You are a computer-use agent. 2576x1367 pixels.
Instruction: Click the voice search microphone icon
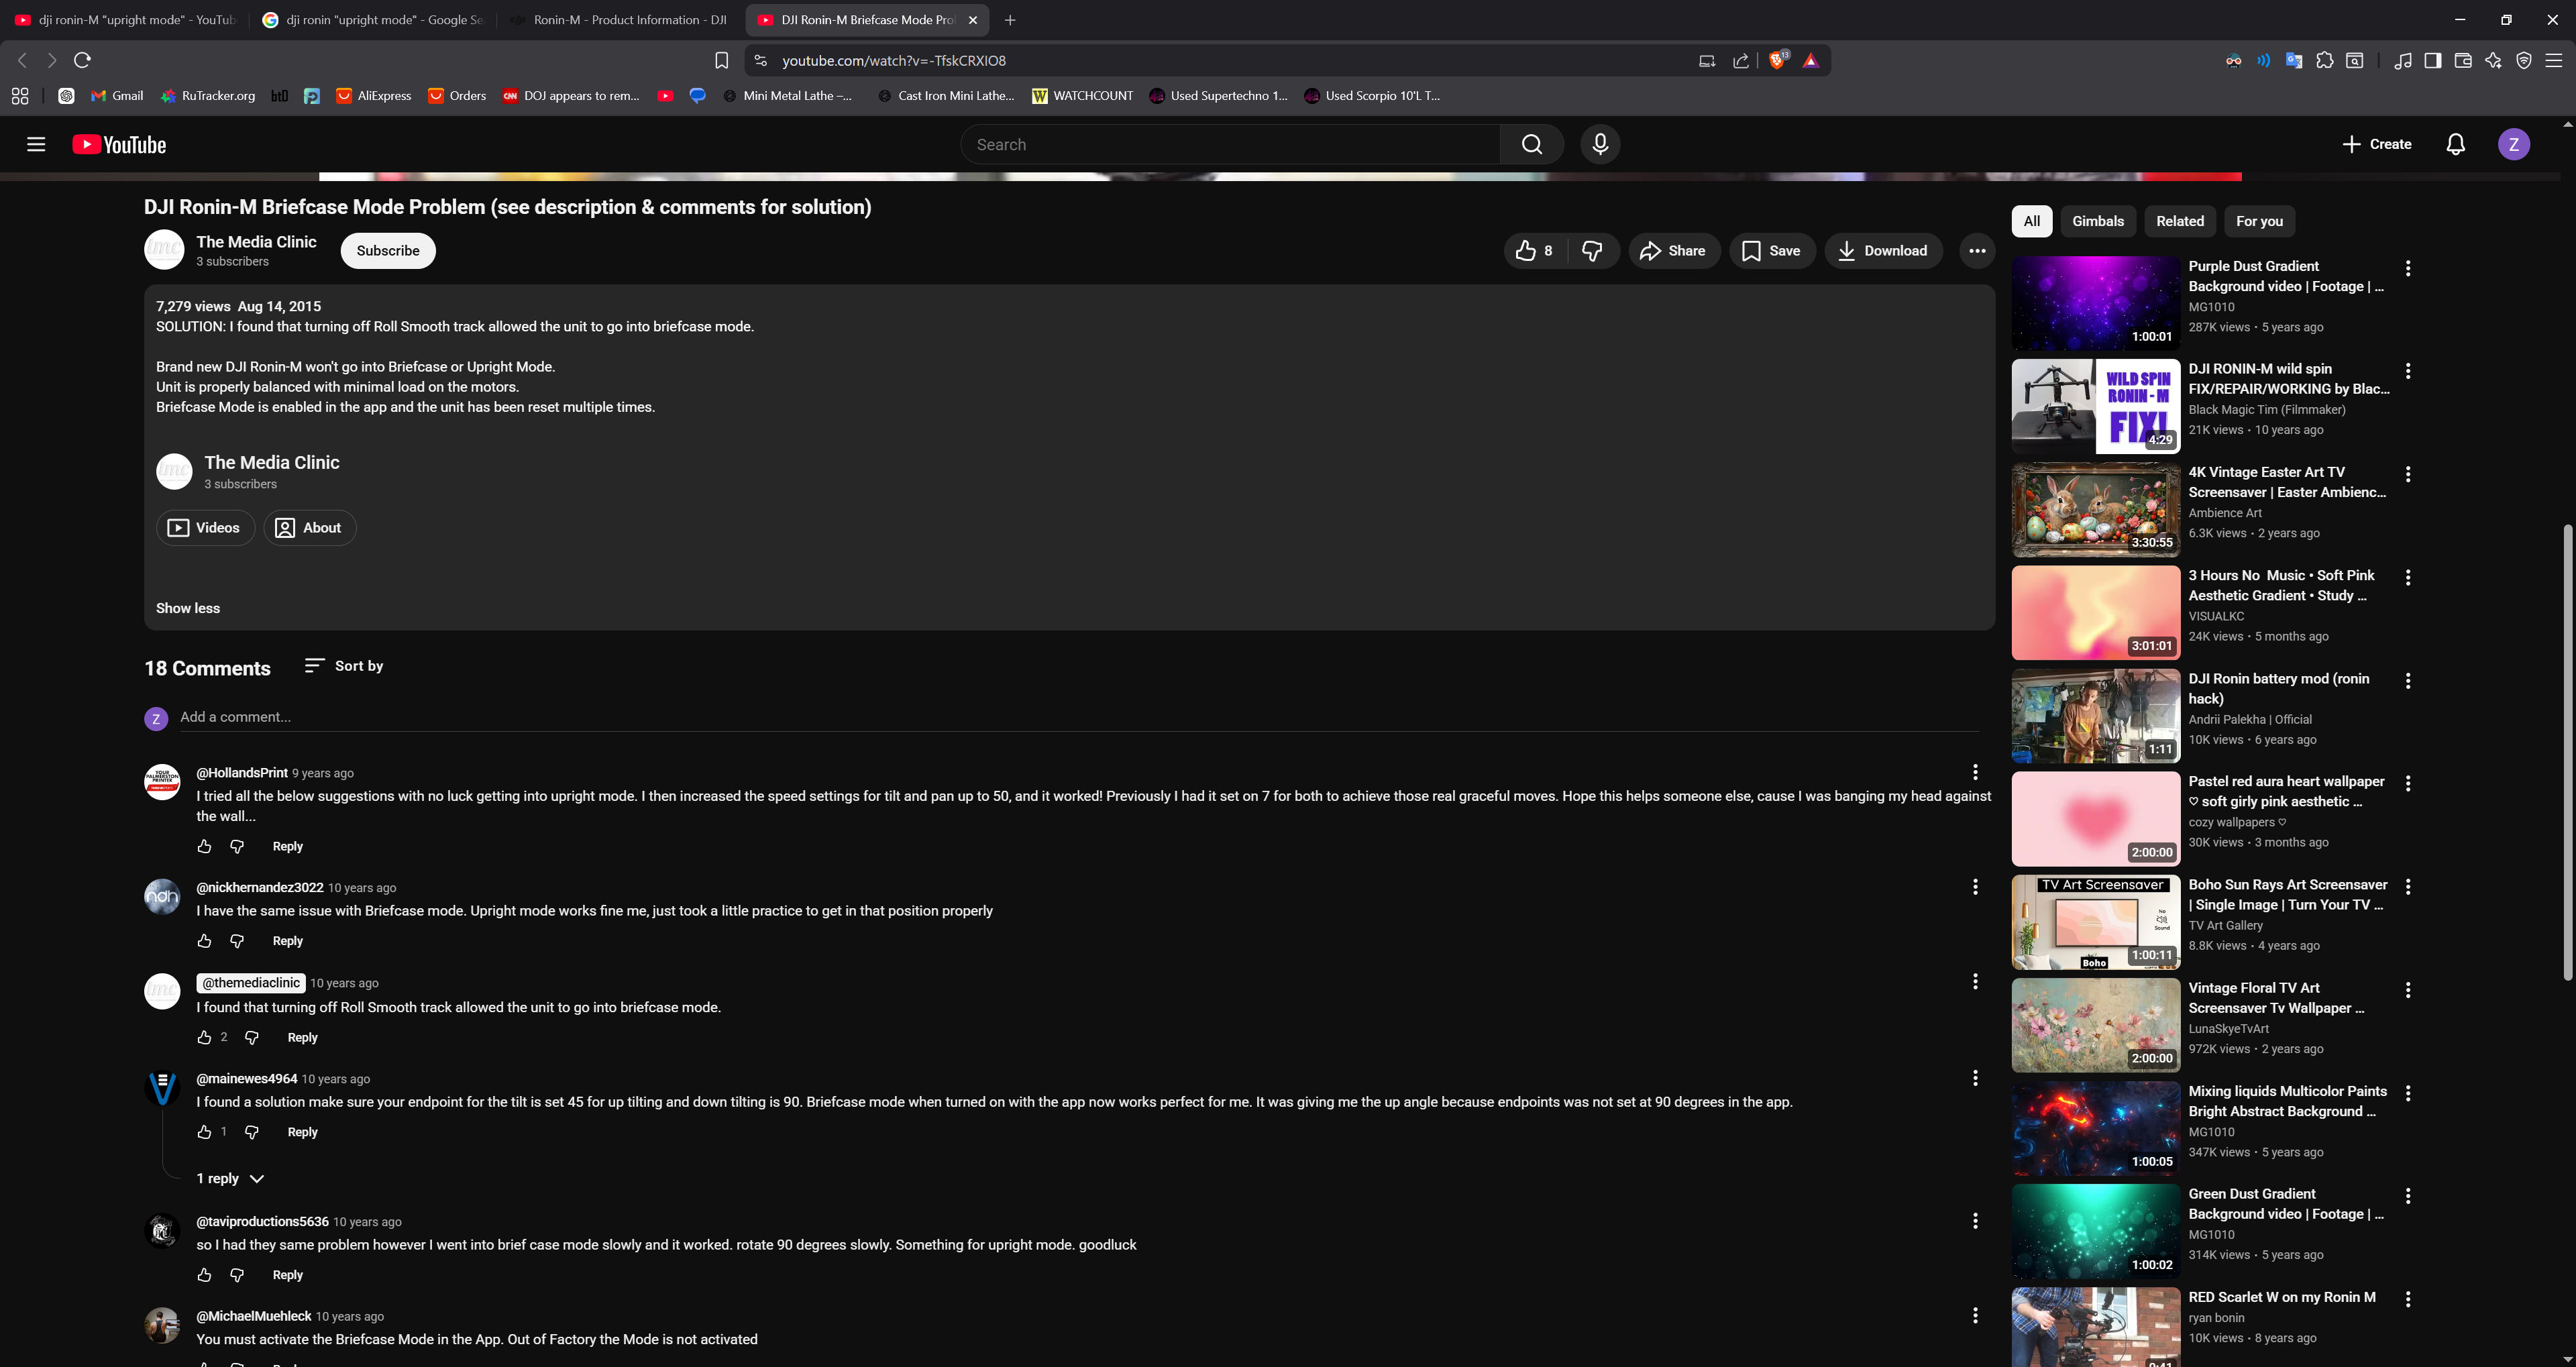point(1600,144)
